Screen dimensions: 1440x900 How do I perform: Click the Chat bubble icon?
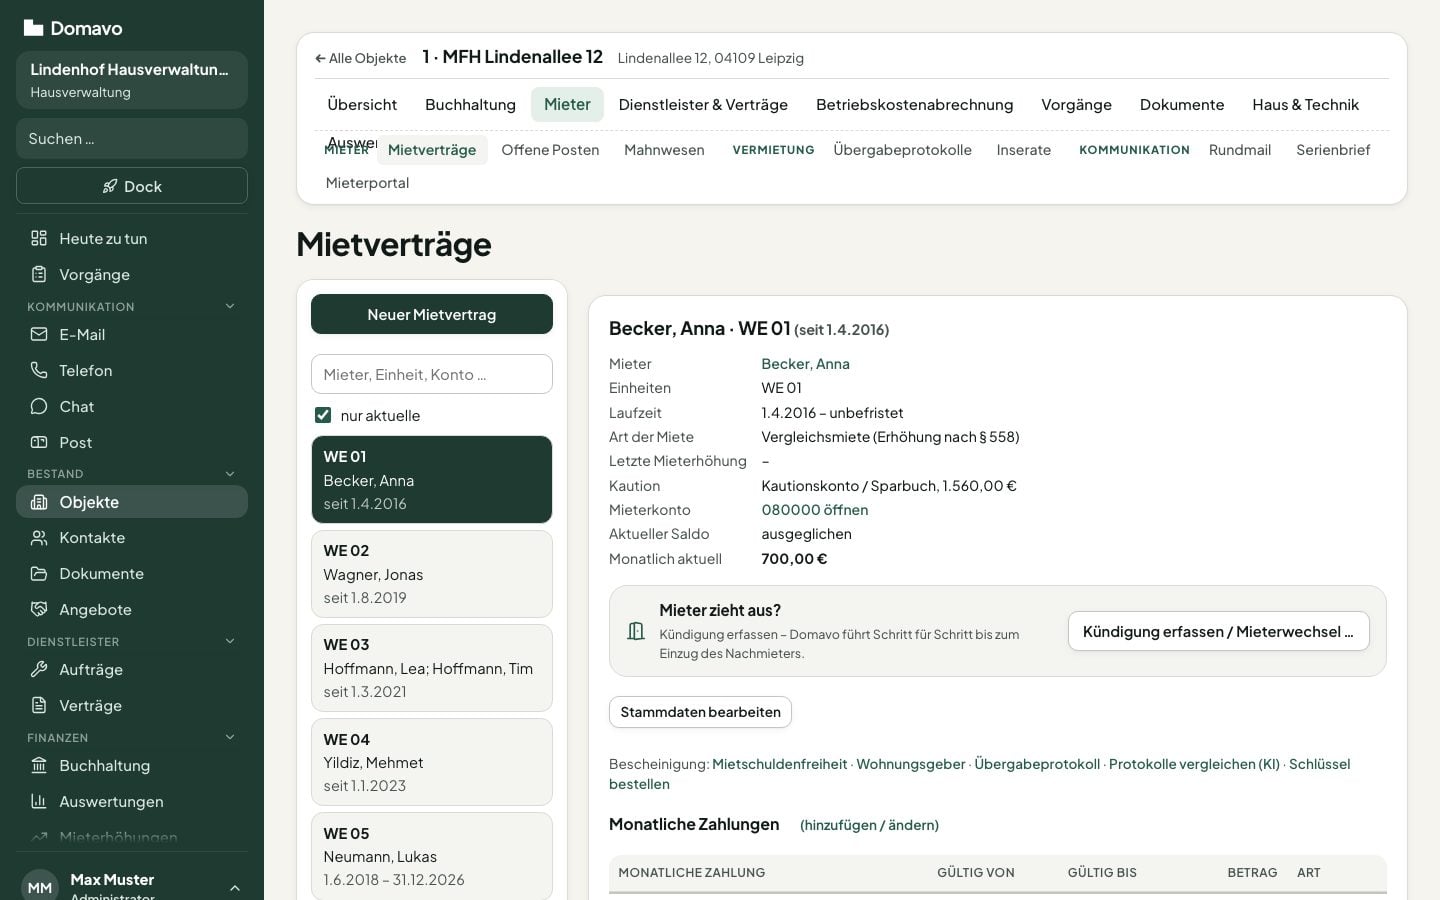click(x=39, y=406)
